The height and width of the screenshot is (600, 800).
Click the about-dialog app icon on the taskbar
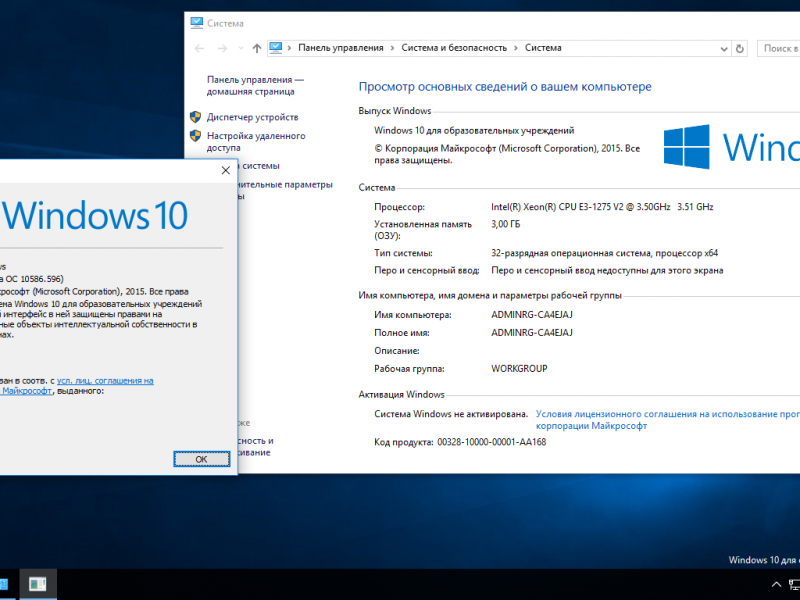click(38, 584)
